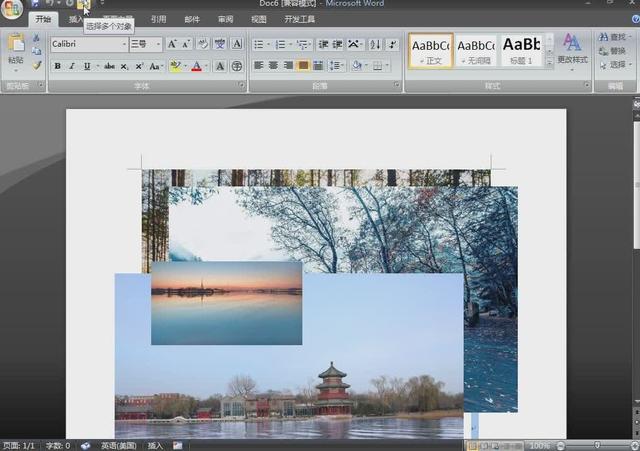Screen dimensions: 640x451
Task: Click the Sort icon in paragraph group
Action: (373, 44)
